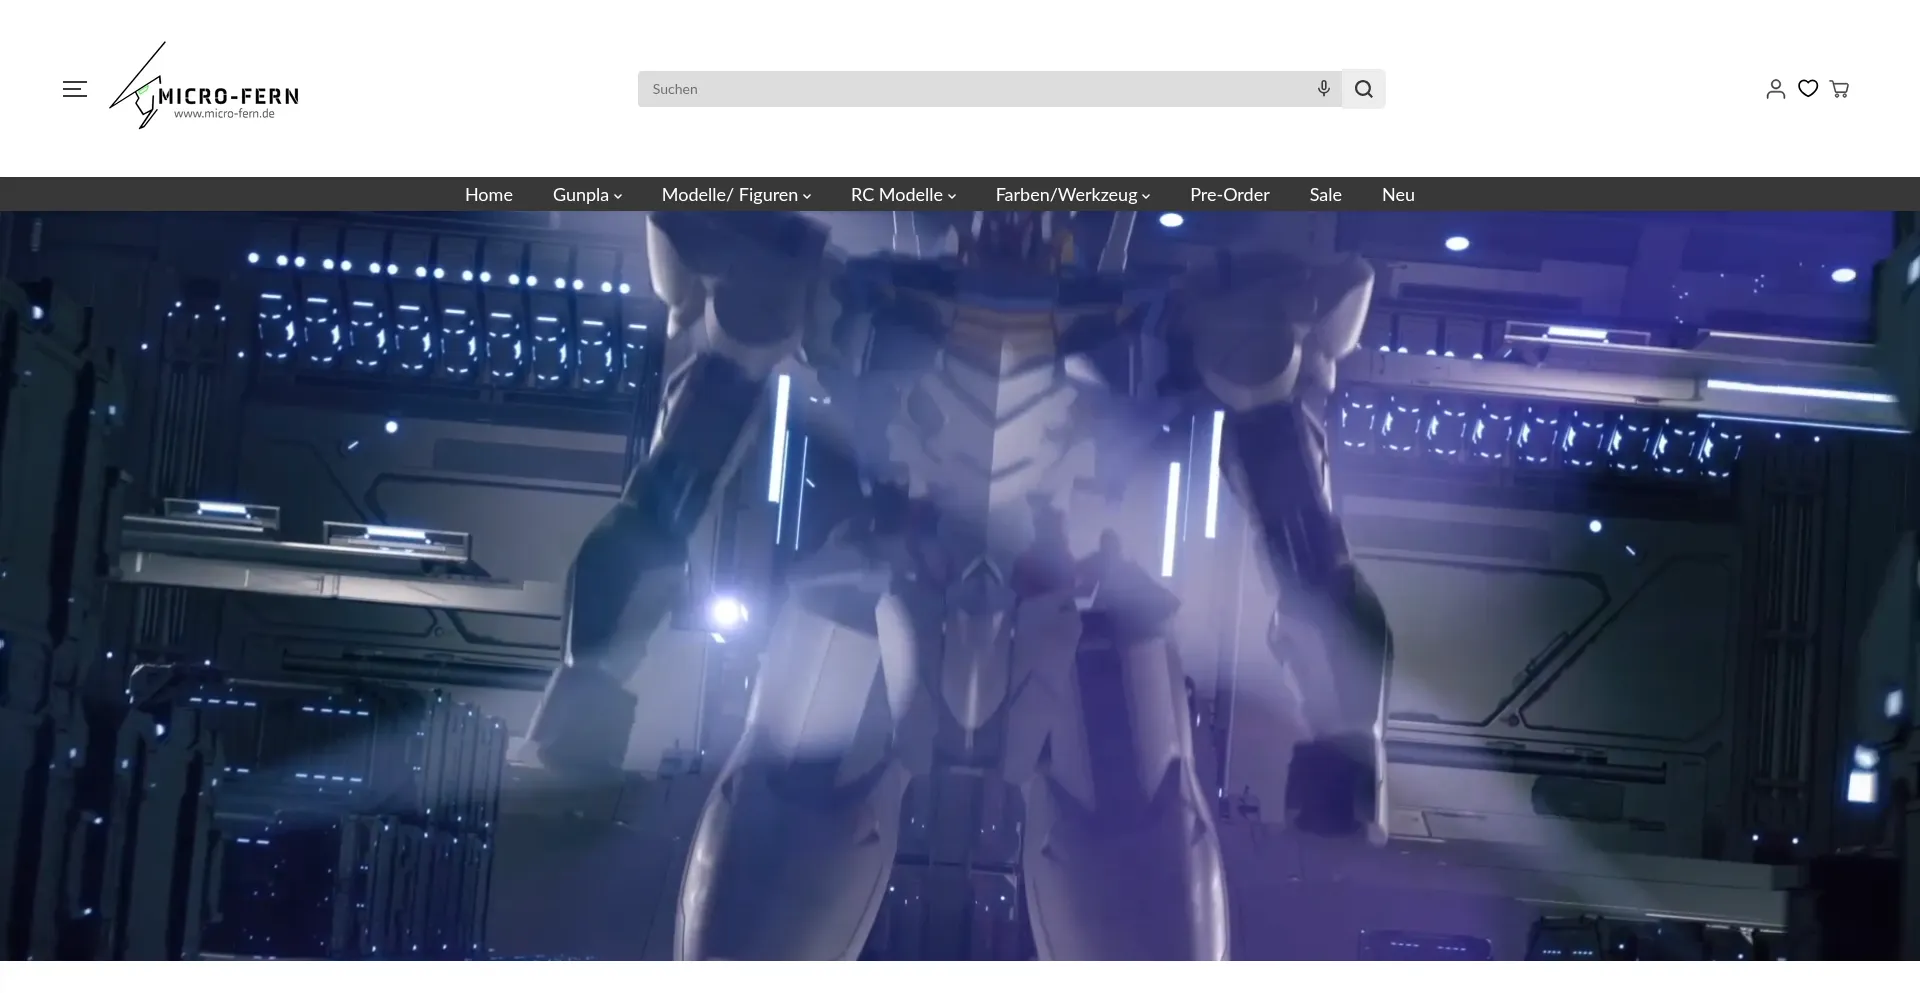Select the Neu menu item
Screen dimensions: 1920x993
click(1398, 195)
